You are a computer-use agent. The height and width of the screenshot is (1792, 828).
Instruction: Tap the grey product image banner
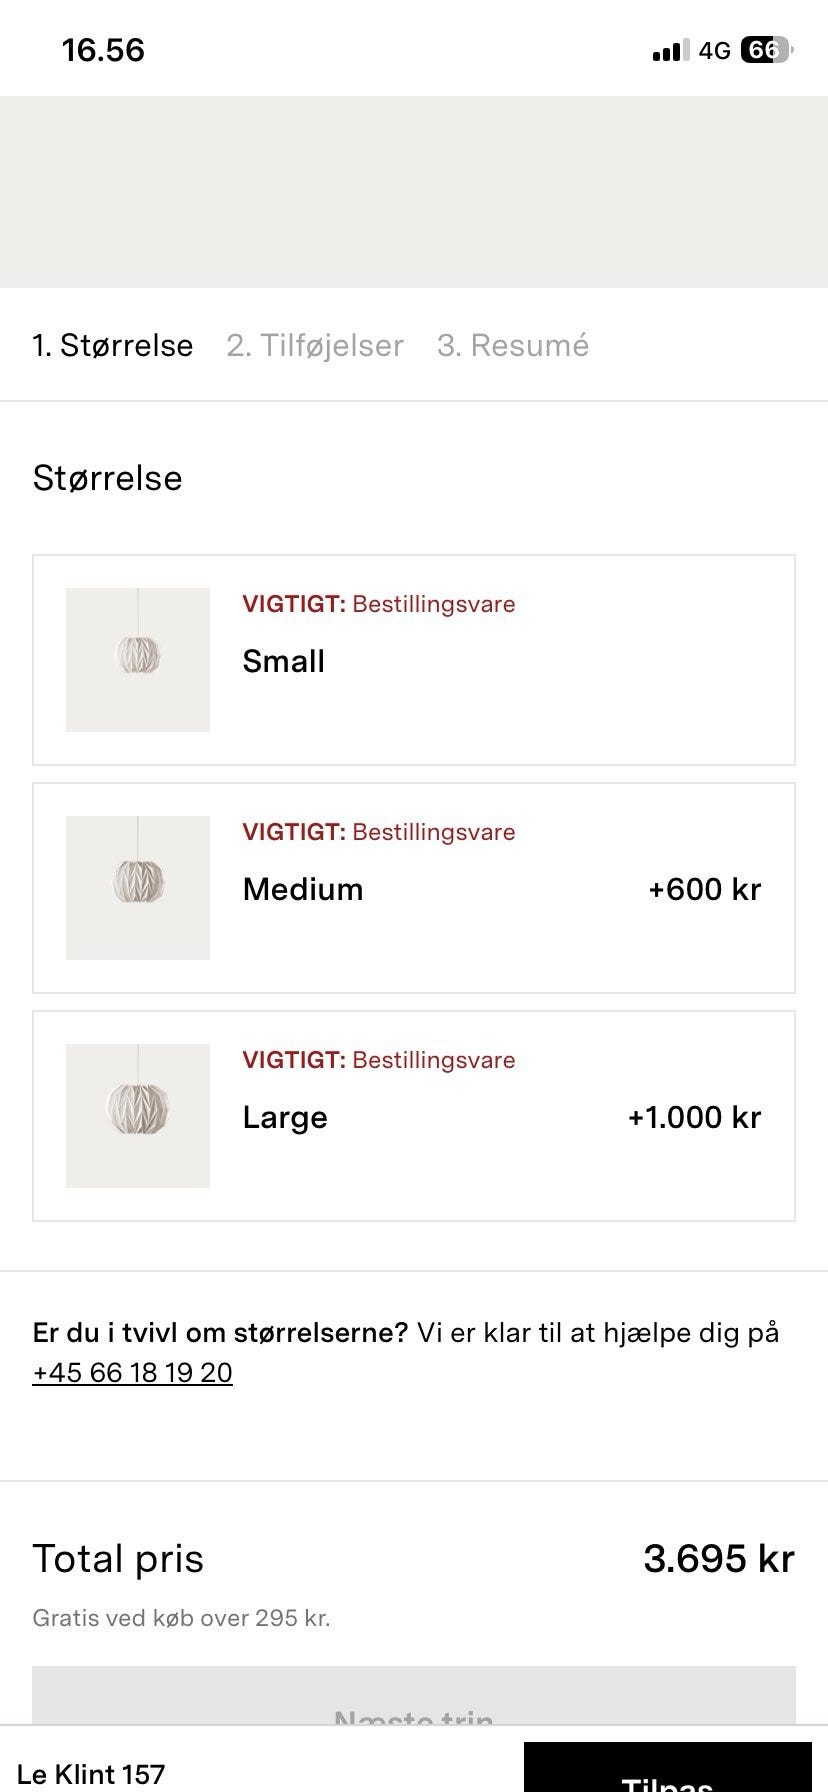pyautogui.click(x=414, y=192)
